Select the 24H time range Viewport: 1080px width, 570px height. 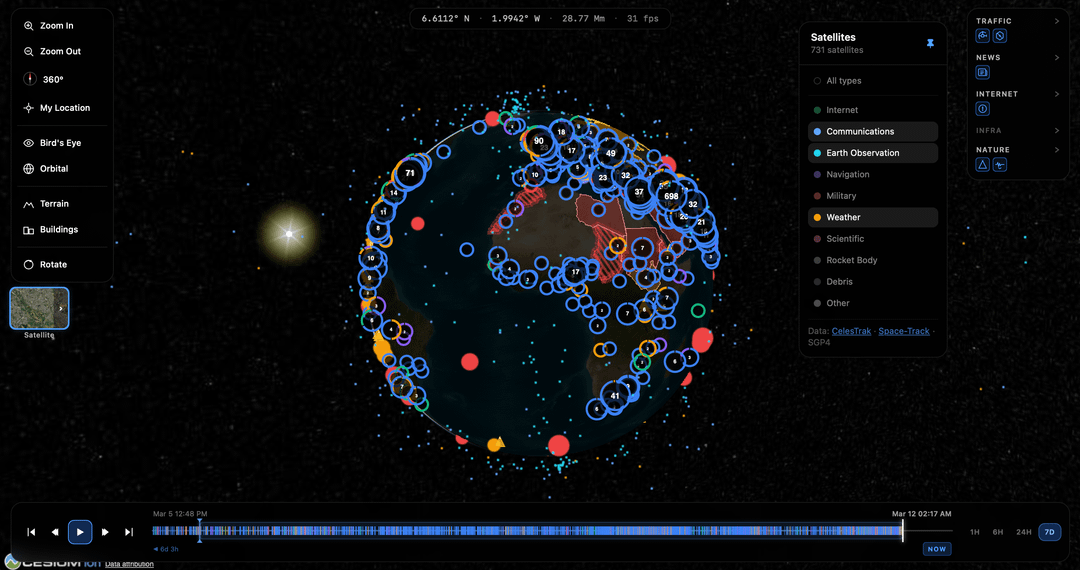point(1023,532)
